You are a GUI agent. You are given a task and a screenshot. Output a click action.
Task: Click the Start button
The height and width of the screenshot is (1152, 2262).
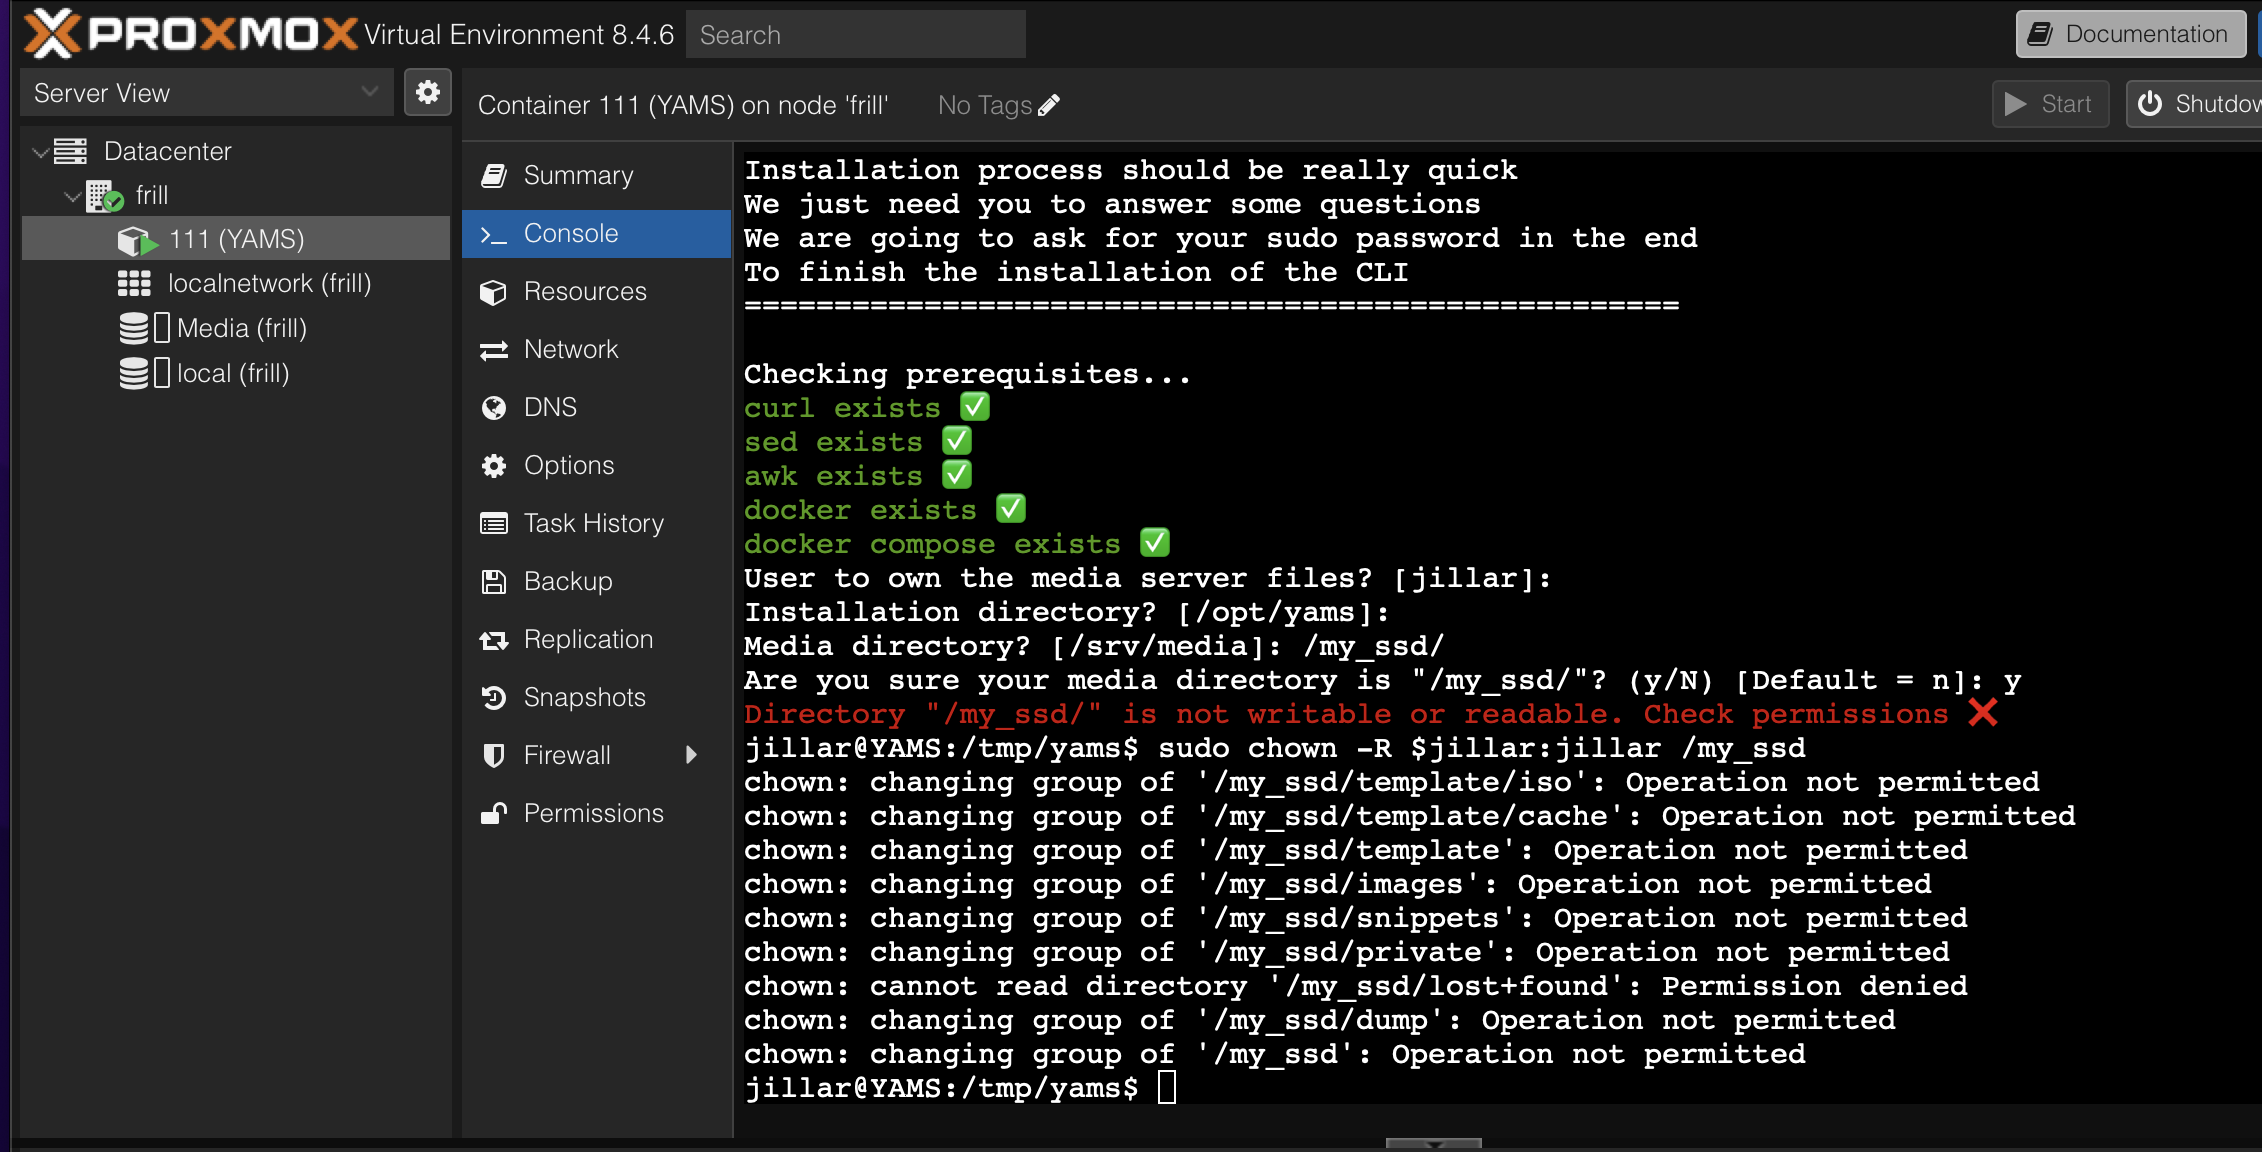click(x=2050, y=104)
